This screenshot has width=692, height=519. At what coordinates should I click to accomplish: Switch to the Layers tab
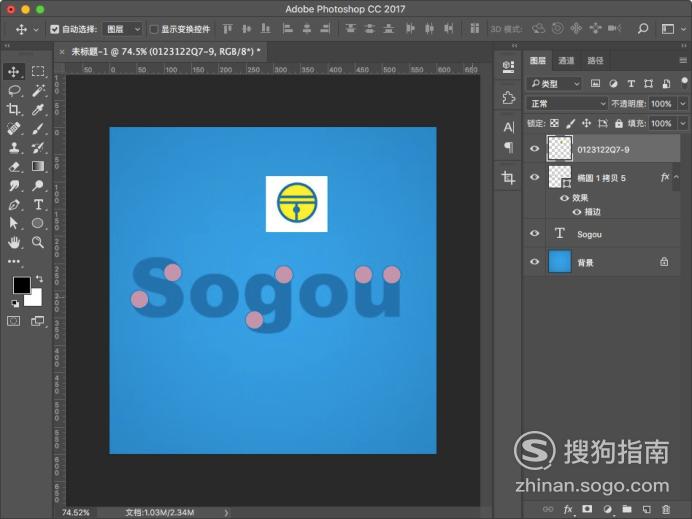[538, 60]
